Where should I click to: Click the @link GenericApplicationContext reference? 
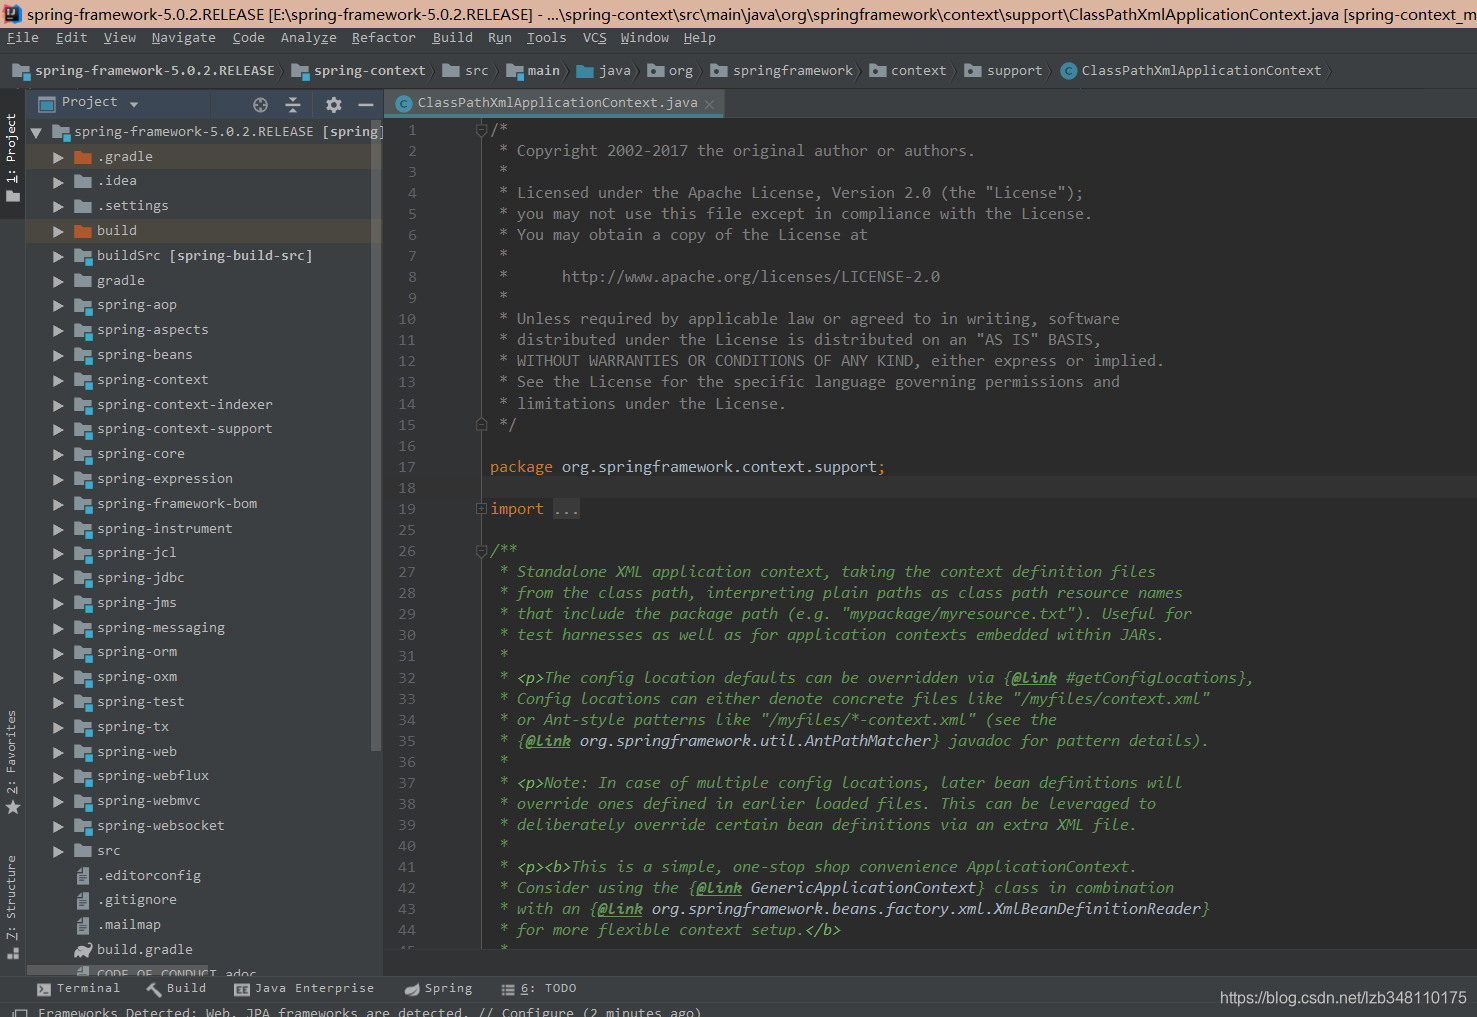pos(836,888)
